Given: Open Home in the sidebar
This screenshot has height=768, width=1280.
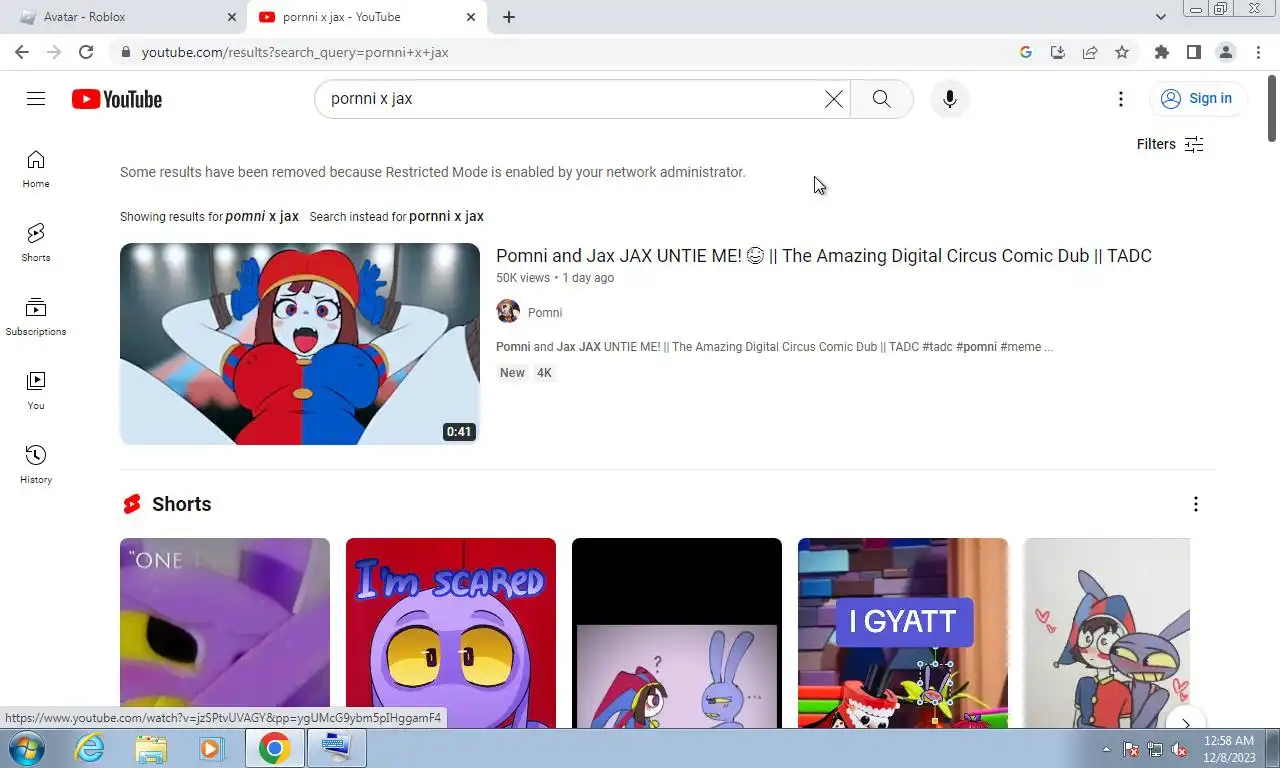Looking at the screenshot, I should tap(36, 169).
